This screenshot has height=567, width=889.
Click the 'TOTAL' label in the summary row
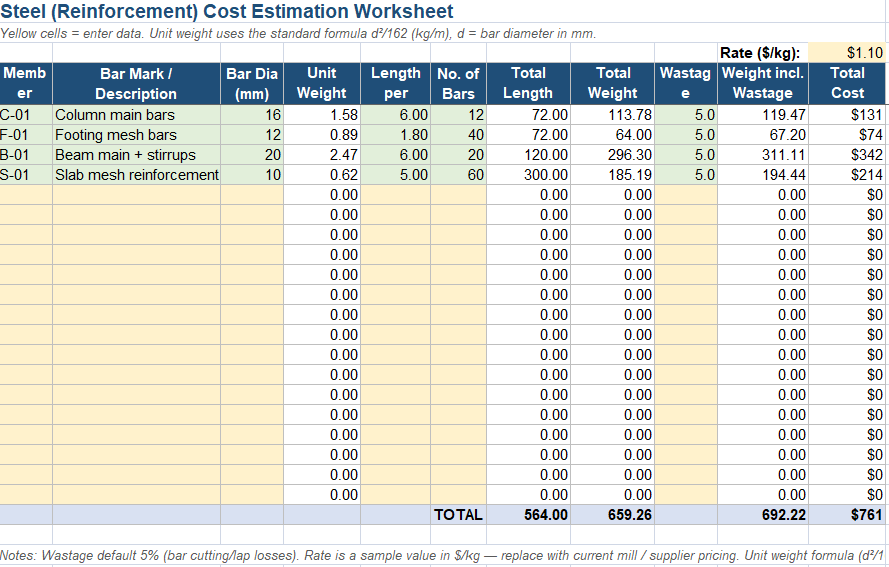[x=458, y=515]
